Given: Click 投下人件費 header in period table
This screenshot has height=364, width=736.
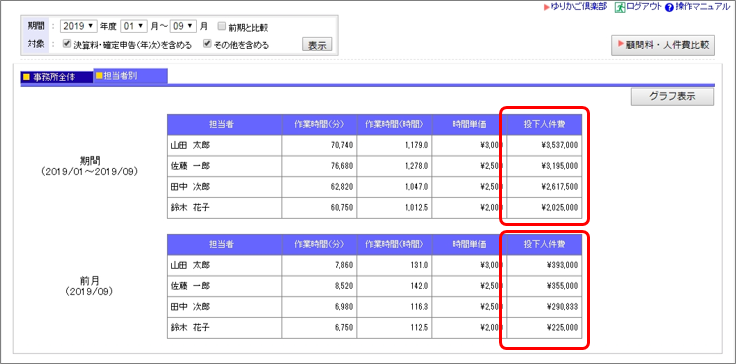Looking at the screenshot, I should [544, 125].
